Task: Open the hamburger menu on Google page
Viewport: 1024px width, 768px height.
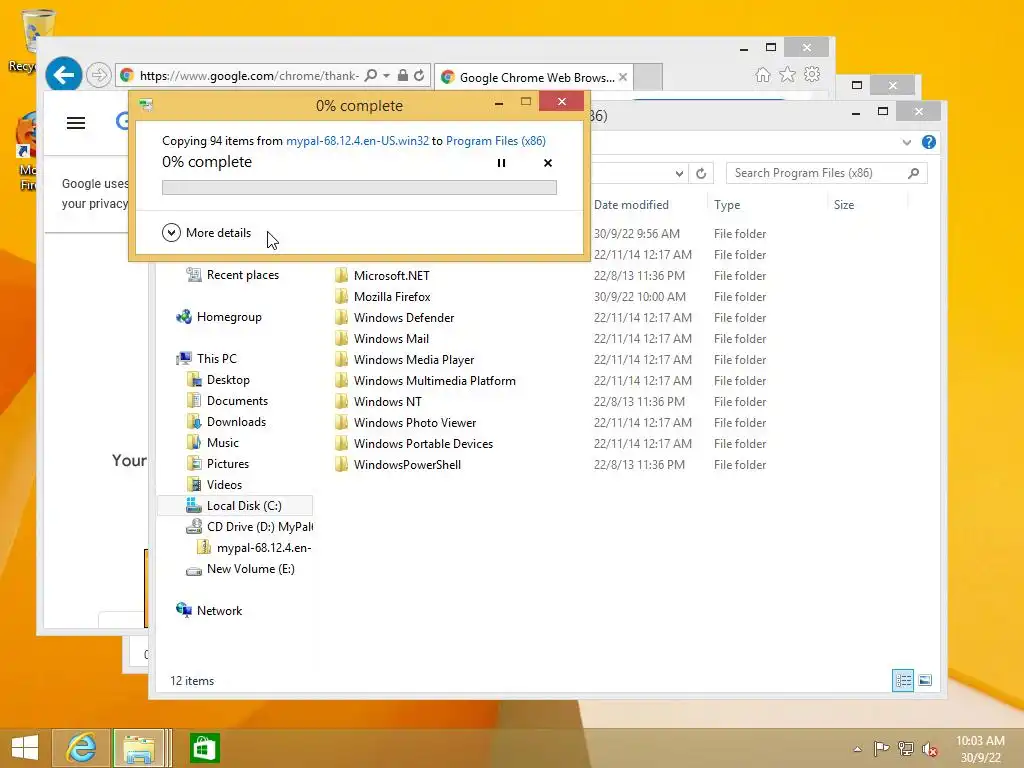Action: tap(76, 123)
